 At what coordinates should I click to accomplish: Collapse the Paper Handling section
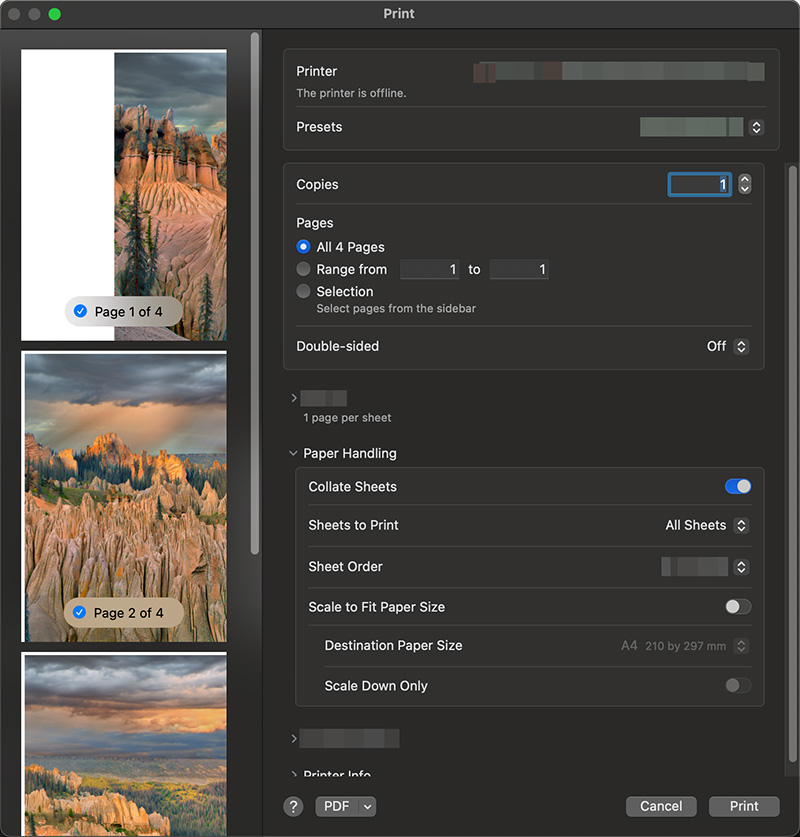tap(293, 453)
